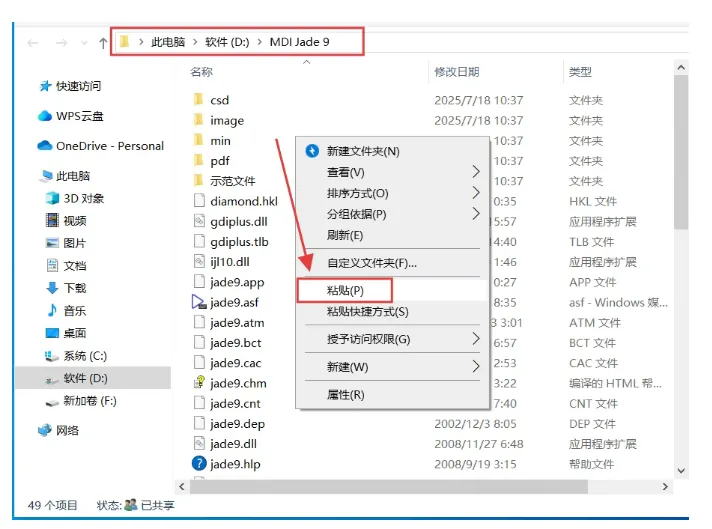Select the diamond.hkl file
This screenshot has height=529, width=712.
pos(244,201)
